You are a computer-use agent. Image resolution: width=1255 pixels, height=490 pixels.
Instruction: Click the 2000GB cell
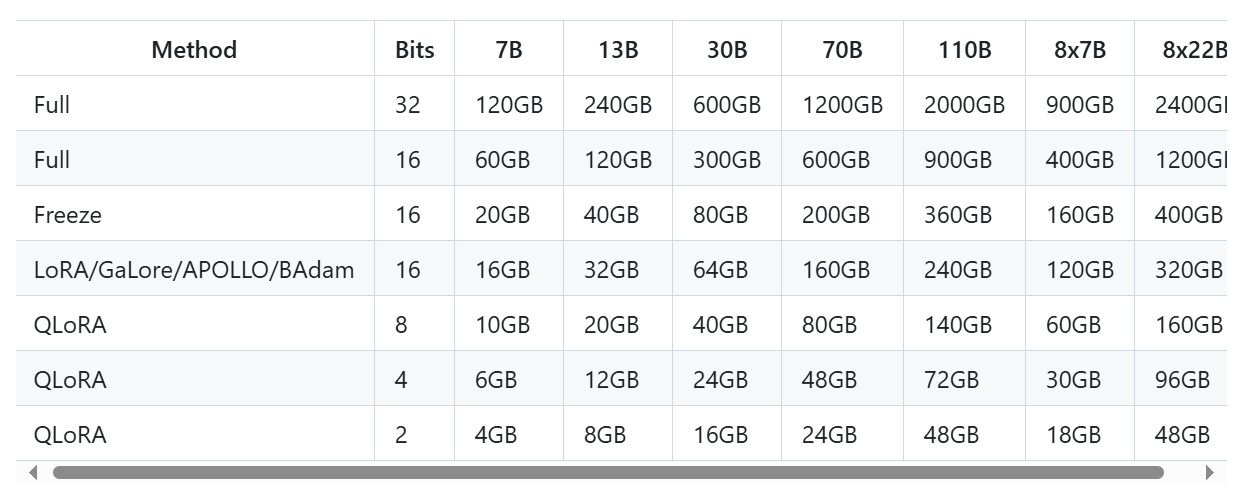click(x=964, y=104)
